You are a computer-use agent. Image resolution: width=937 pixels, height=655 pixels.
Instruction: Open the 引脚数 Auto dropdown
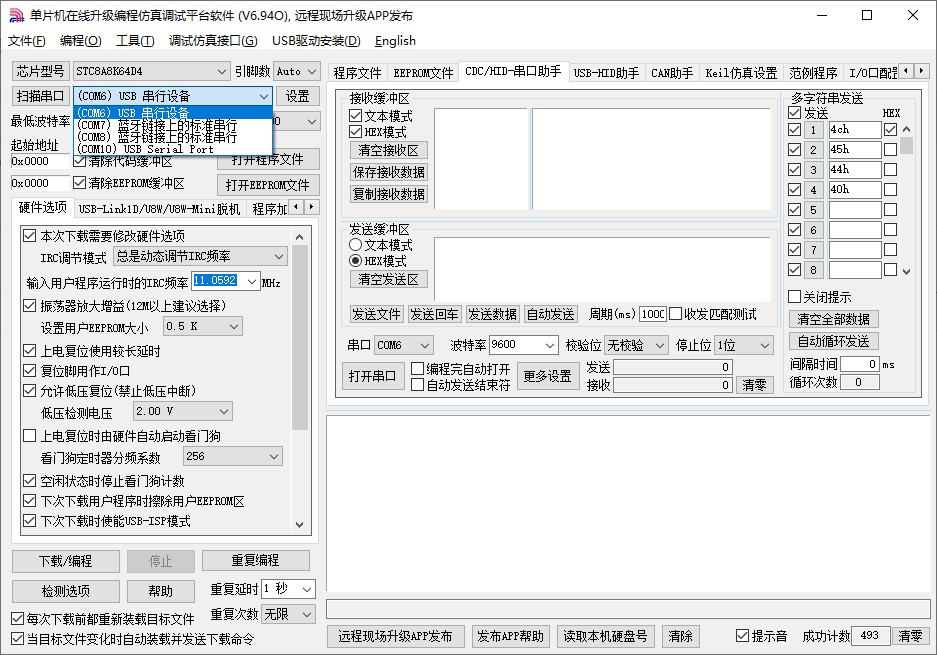point(312,72)
